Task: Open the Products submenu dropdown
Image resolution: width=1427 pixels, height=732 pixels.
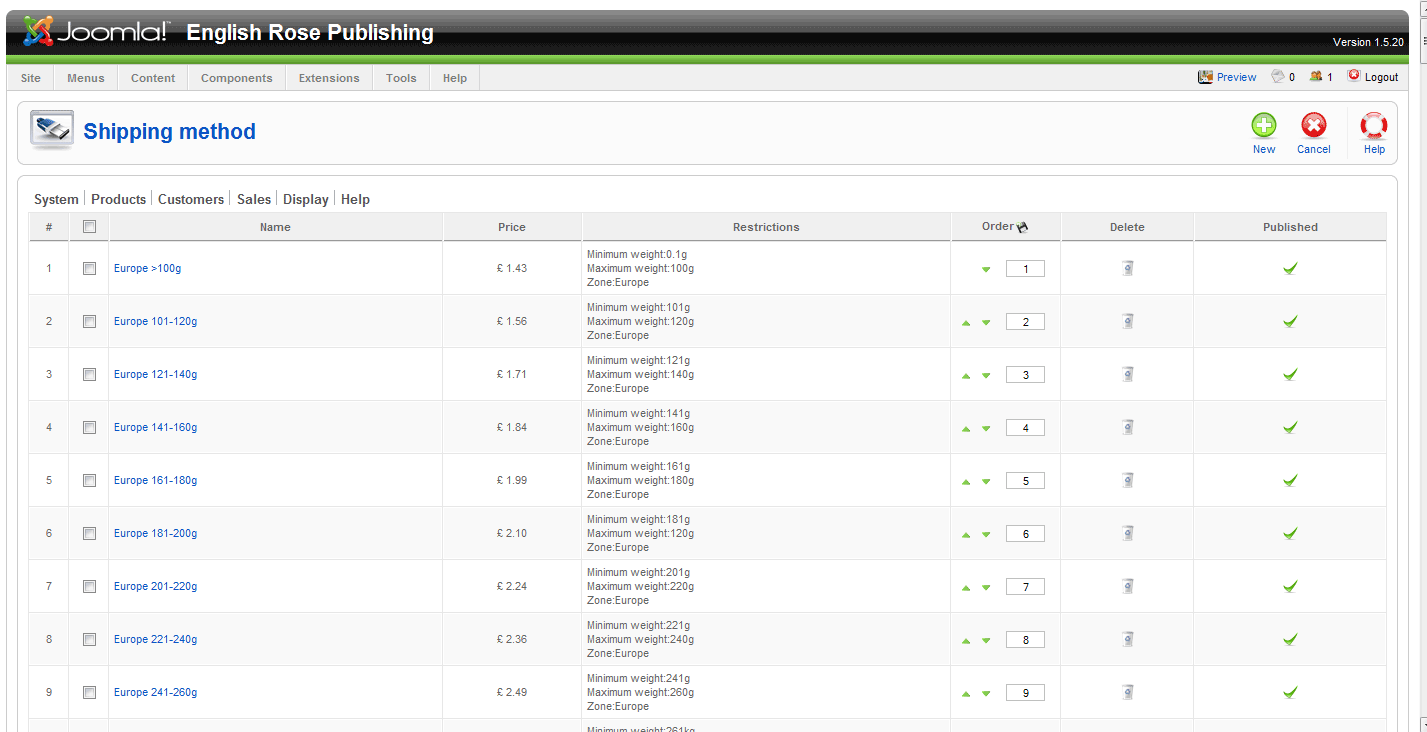Action: click(118, 199)
